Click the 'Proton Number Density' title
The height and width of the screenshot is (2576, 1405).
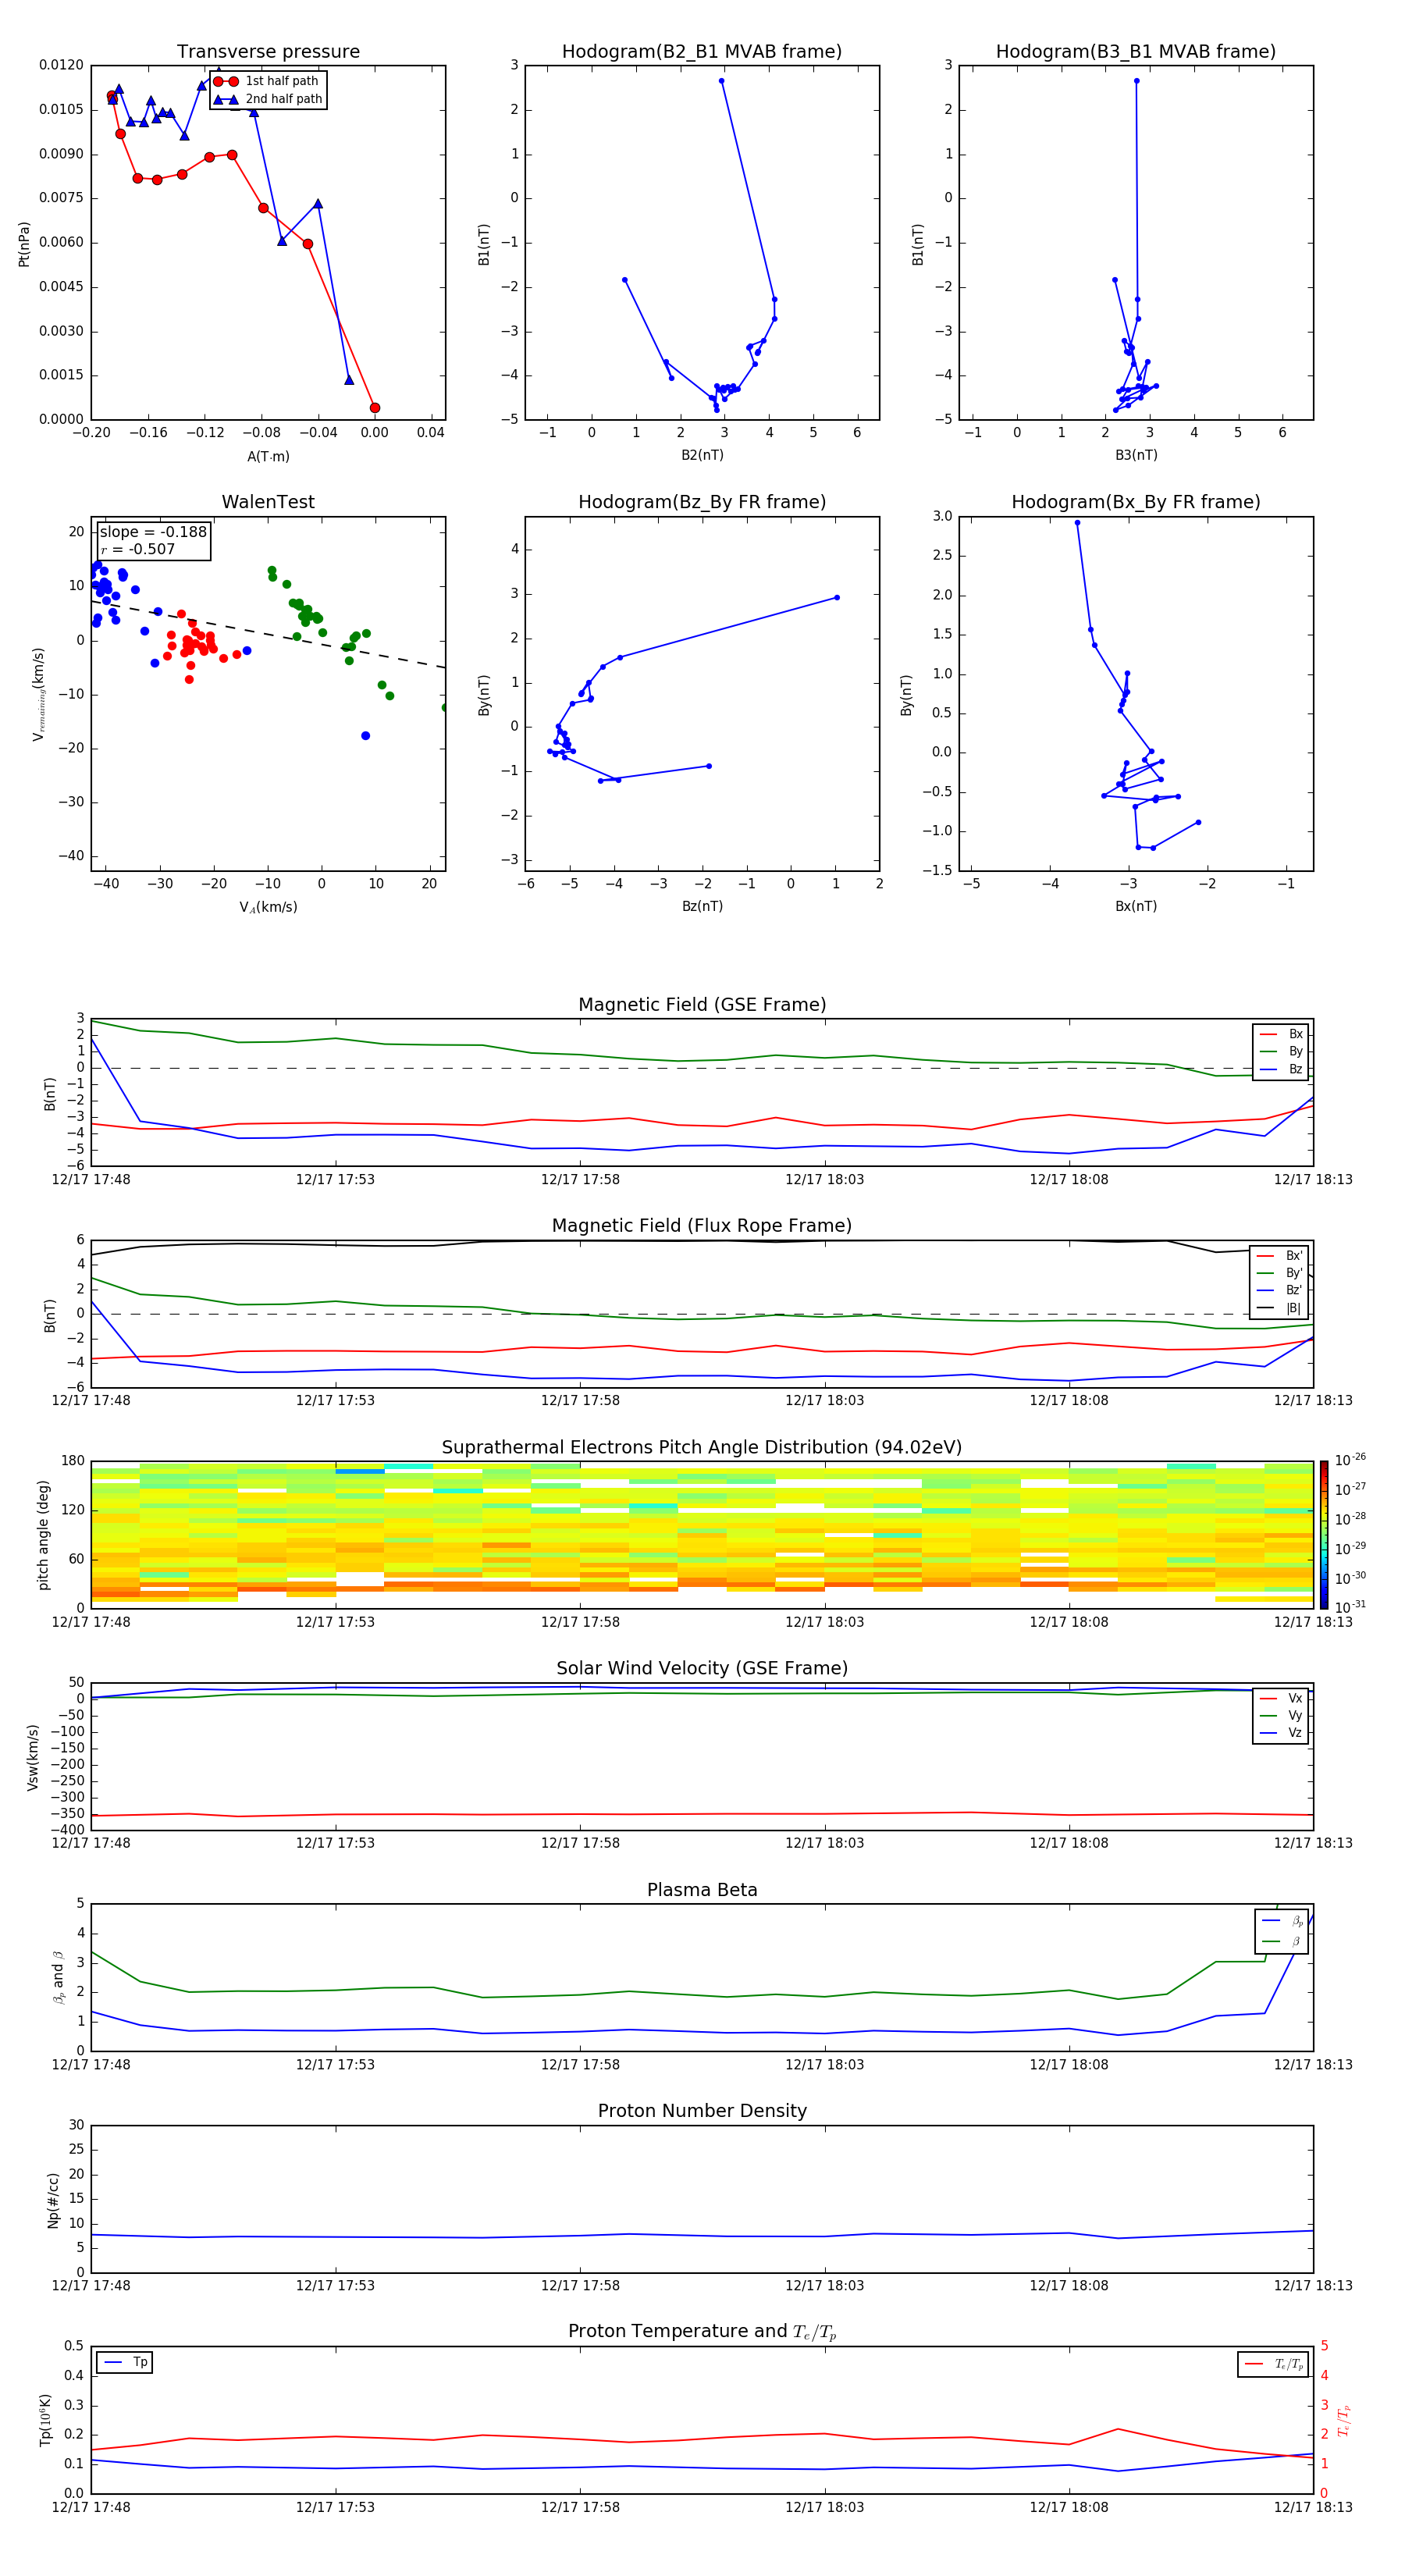tap(702, 2111)
